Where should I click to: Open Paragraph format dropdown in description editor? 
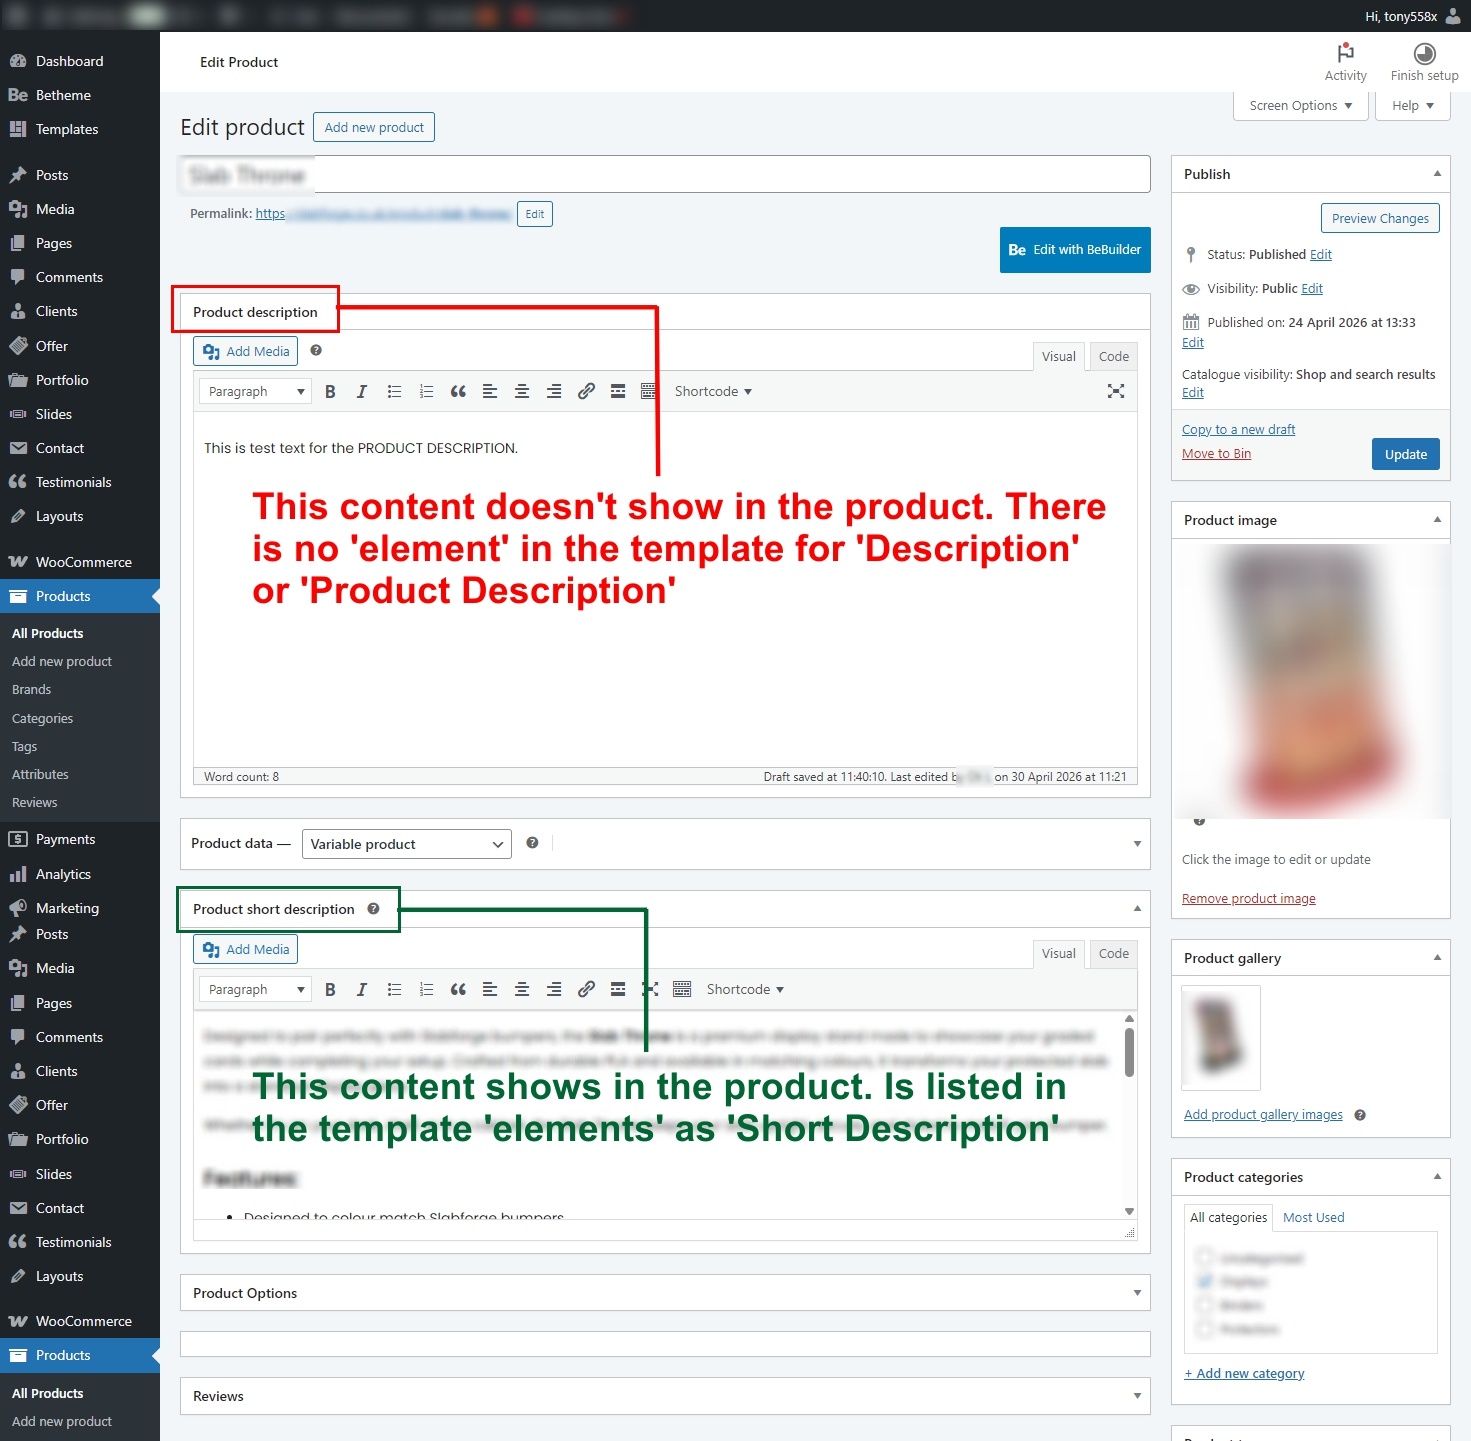[255, 392]
